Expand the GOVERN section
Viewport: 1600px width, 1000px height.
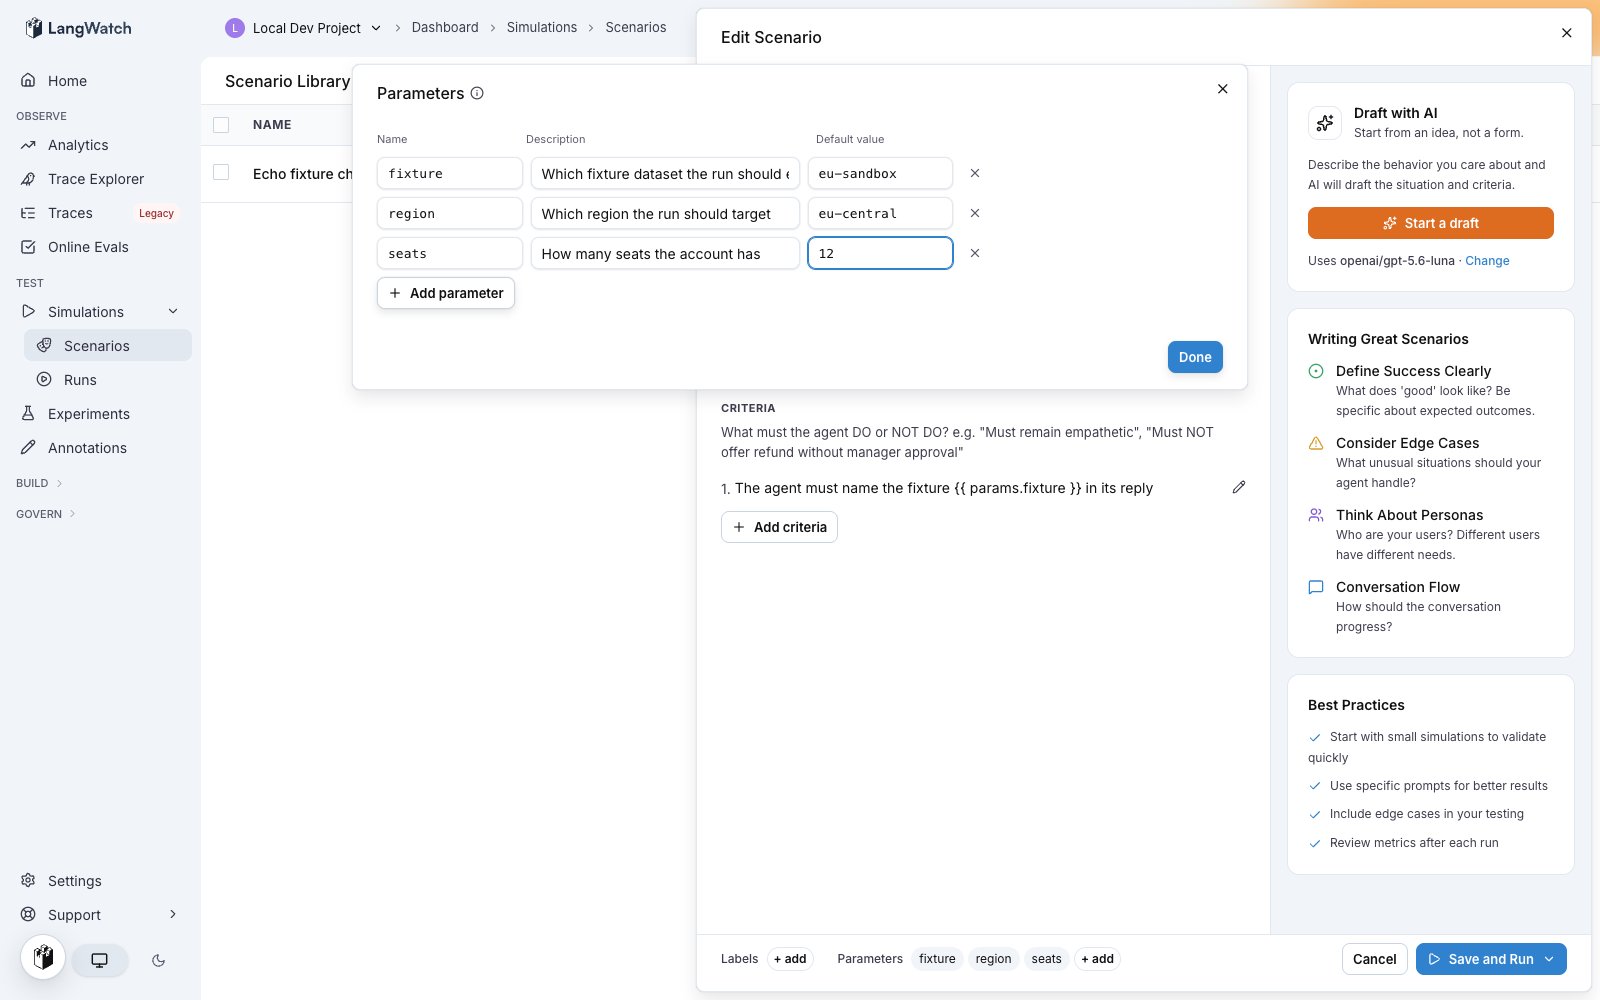(x=46, y=514)
